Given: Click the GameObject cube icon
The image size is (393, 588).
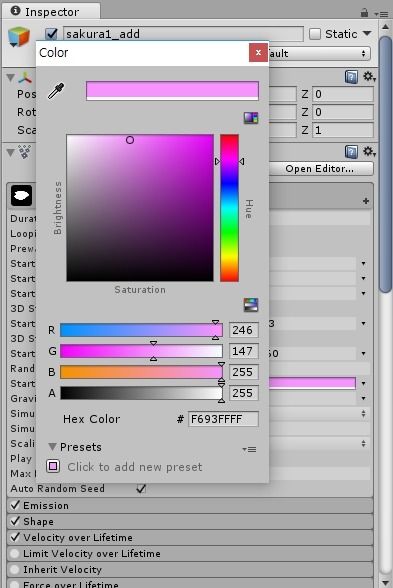Looking at the screenshot, I should pos(19,37).
